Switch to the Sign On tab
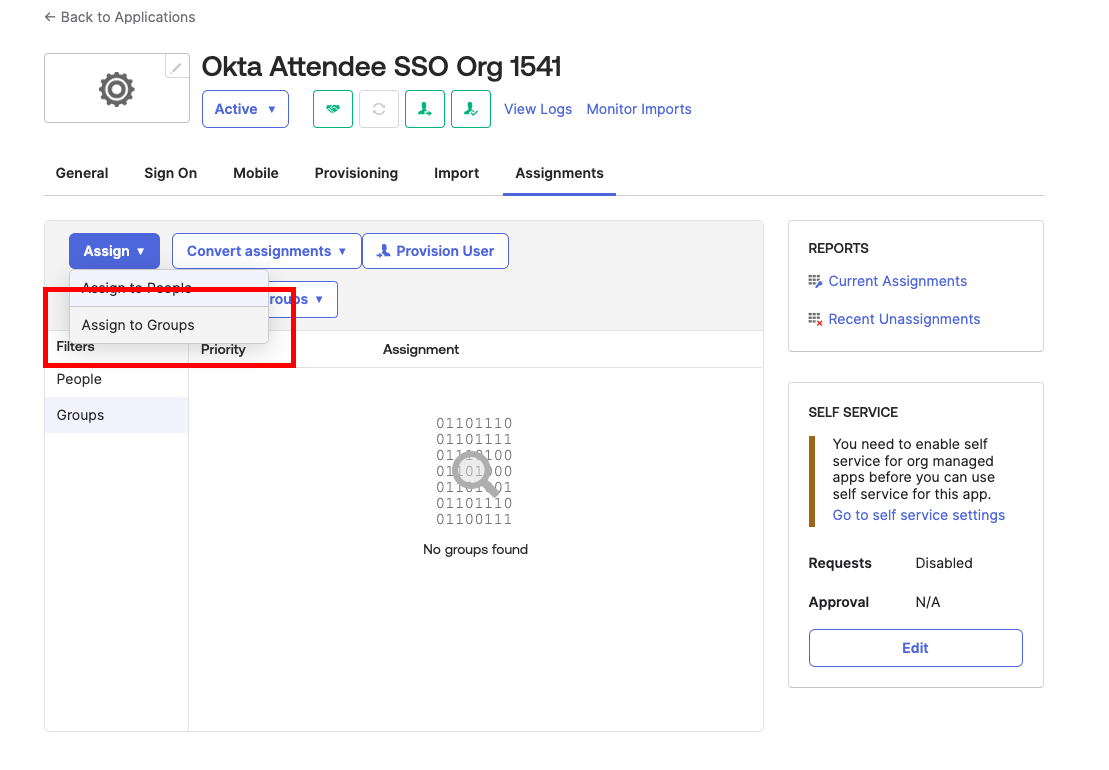This screenshot has width=1109, height=770. point(170,173)
